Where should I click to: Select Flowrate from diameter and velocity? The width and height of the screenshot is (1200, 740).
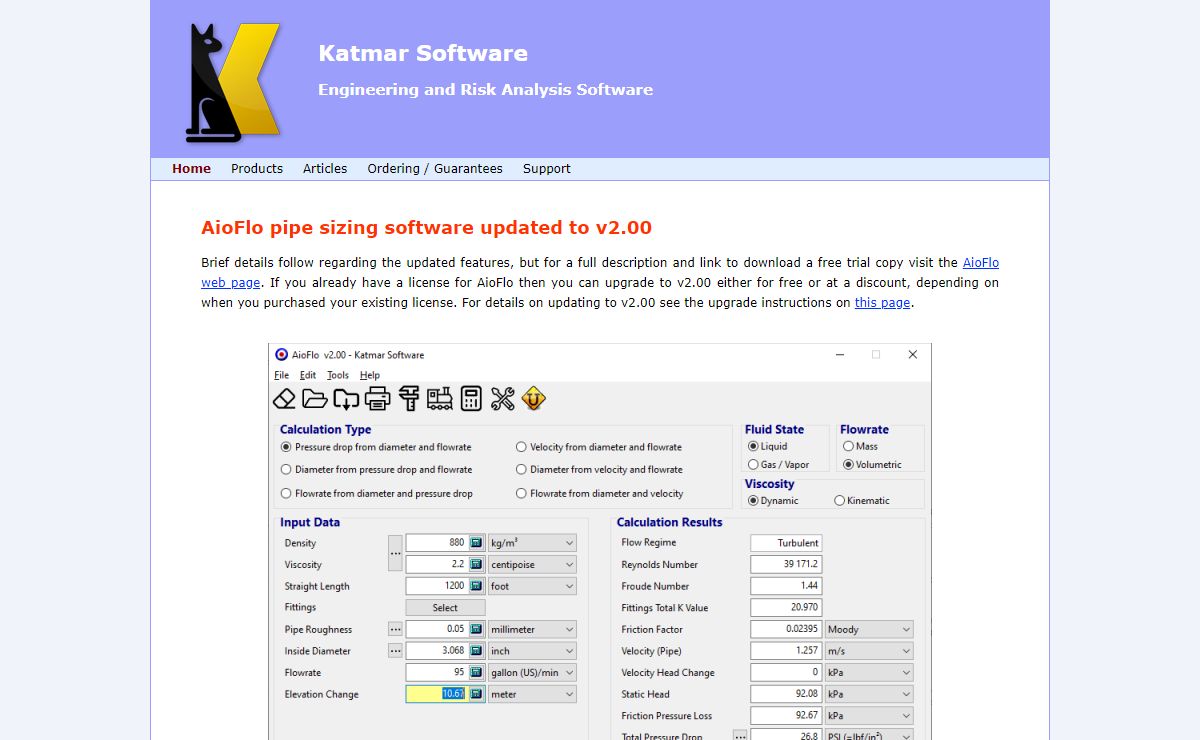point(599,493)
